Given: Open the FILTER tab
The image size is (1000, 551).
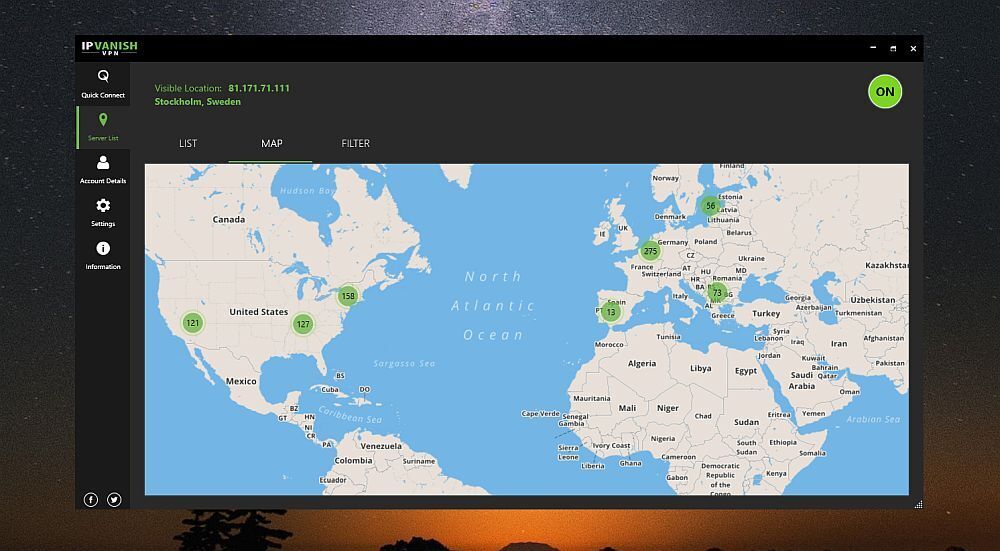Looking at the screenshot, I should click(355, 144).
